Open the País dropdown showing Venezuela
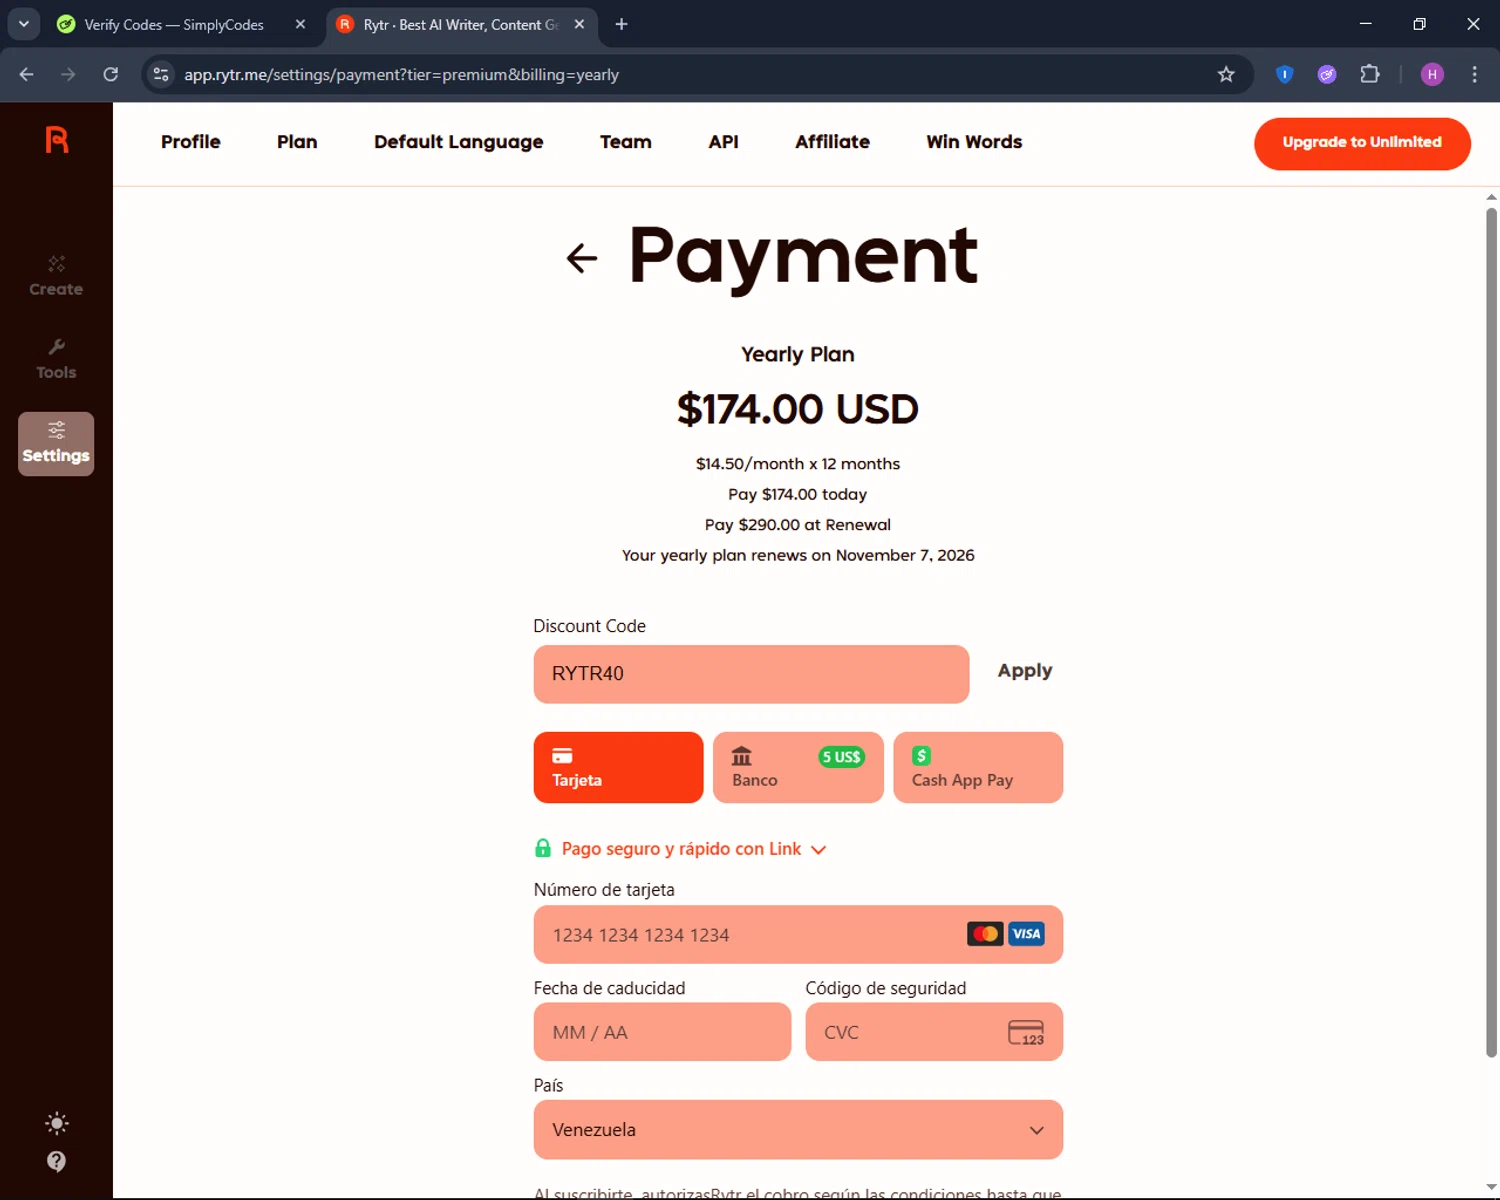1500x1200 pixels. point(798,1130)
